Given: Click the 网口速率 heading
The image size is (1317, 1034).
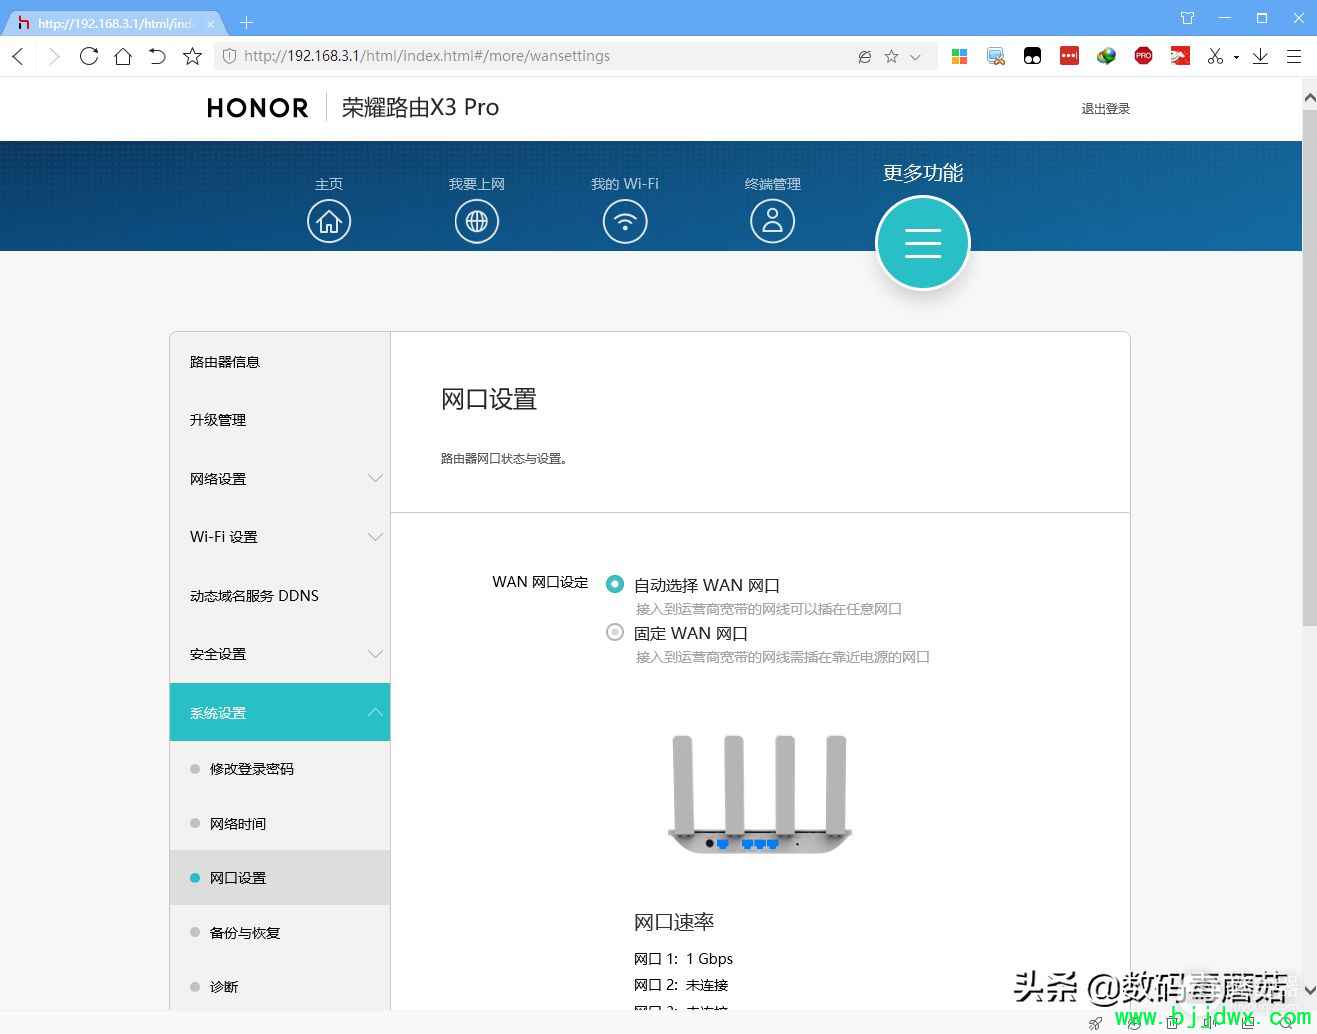Looking at the screenshot, I should [x=674, y=922].
